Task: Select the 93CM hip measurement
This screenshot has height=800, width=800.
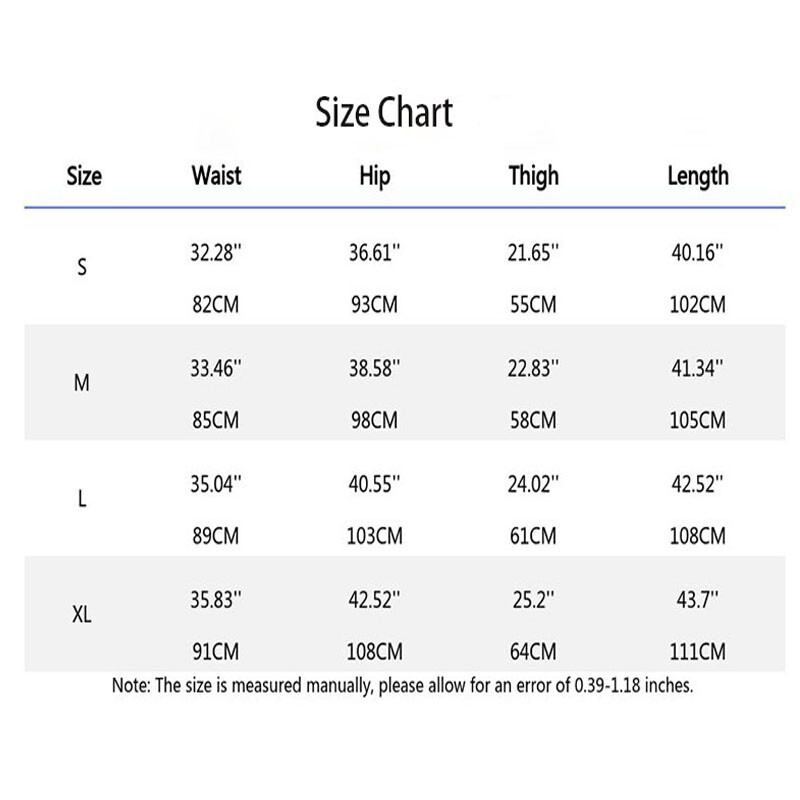Action: tap(374, 305)
